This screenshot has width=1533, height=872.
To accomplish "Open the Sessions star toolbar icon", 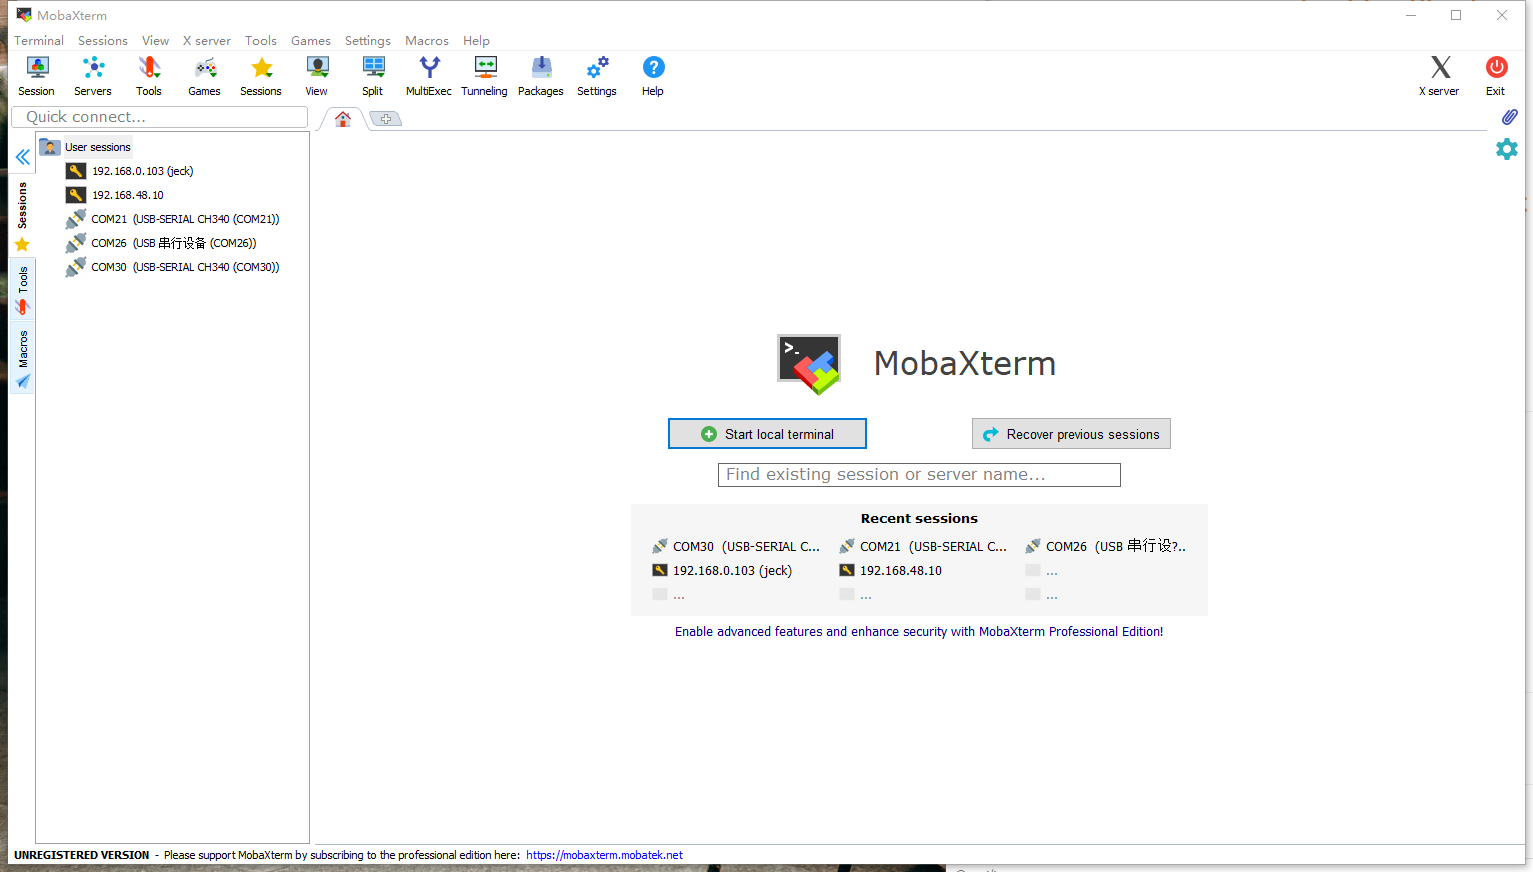I will 261,76.
